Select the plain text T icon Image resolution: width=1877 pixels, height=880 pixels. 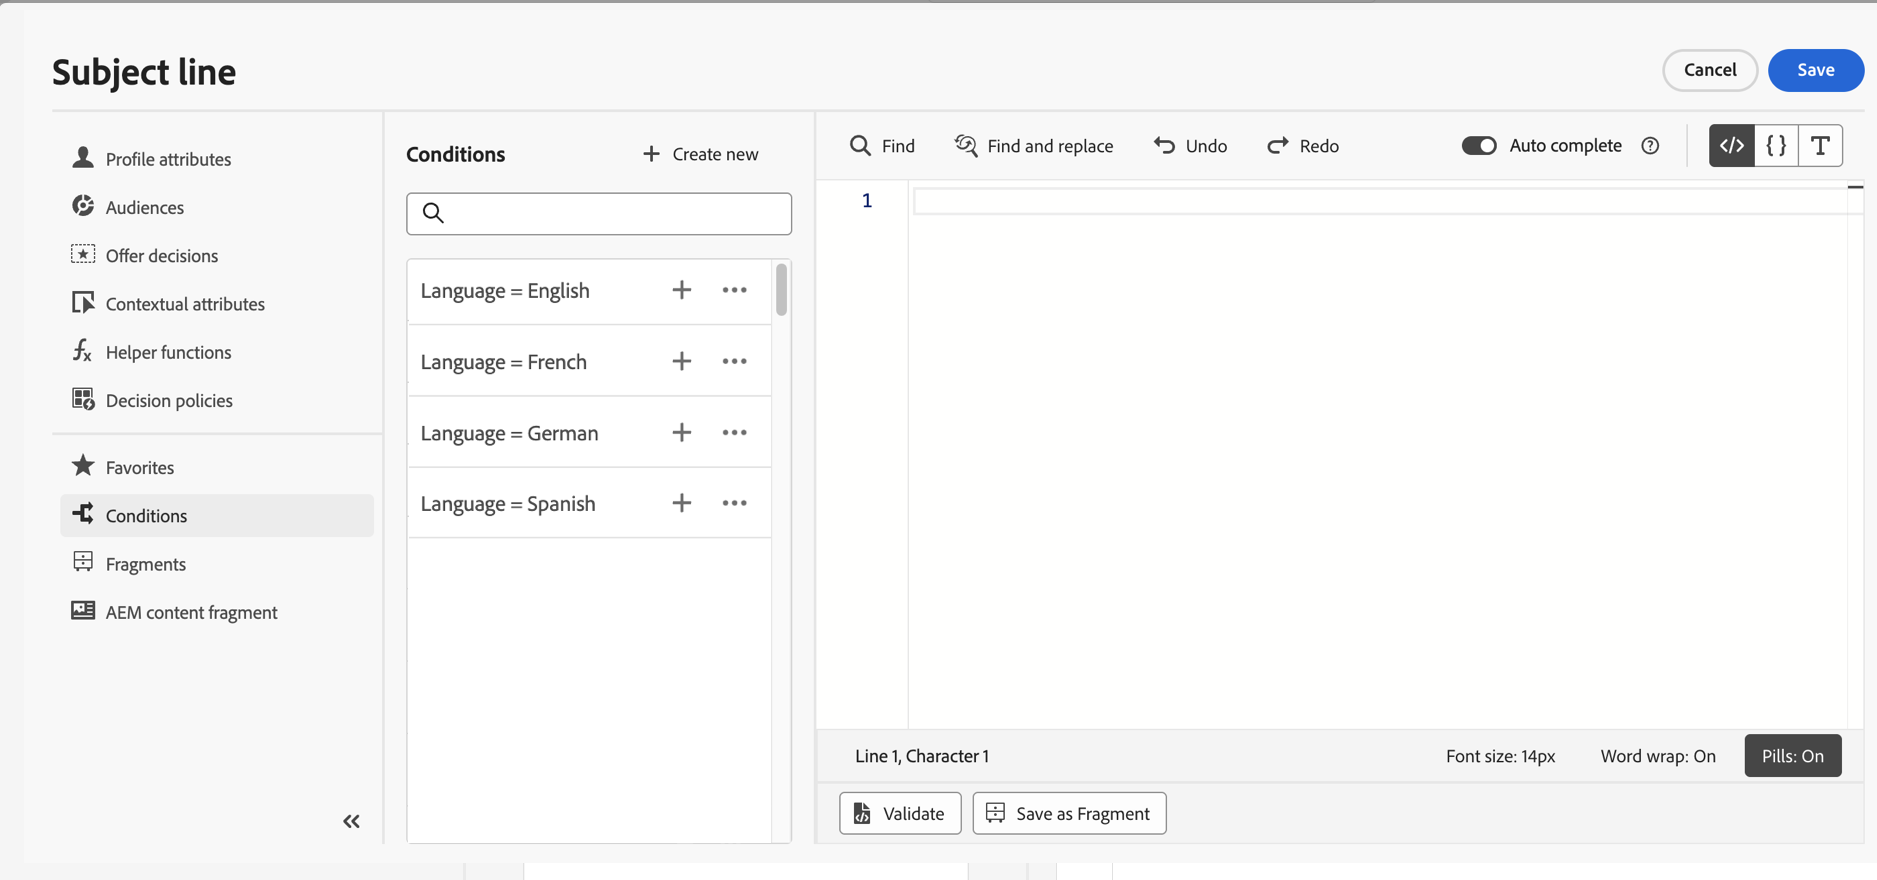click(x=1820, y=146)
